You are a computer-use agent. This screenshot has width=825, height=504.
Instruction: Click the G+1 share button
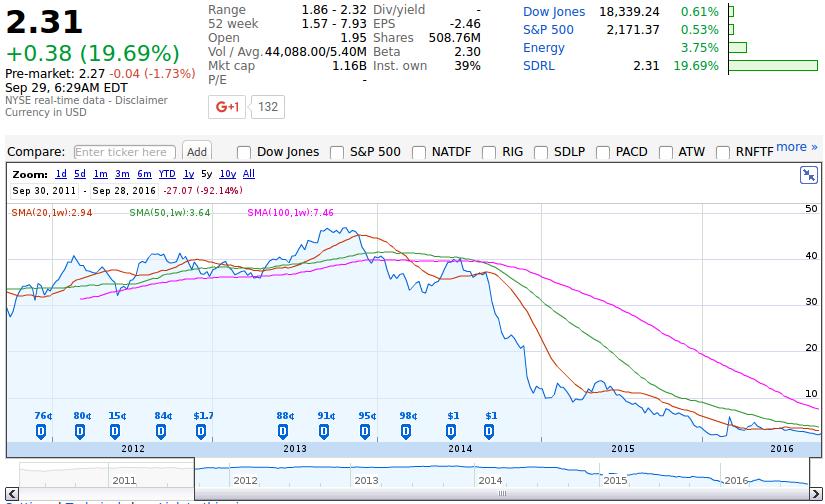coord(227,107)
